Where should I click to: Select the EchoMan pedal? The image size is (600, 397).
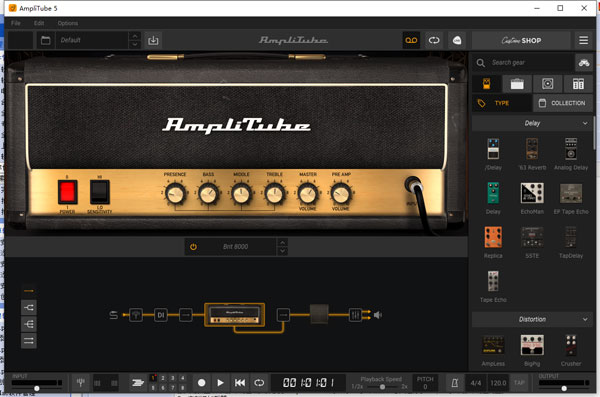pos(532,193)
